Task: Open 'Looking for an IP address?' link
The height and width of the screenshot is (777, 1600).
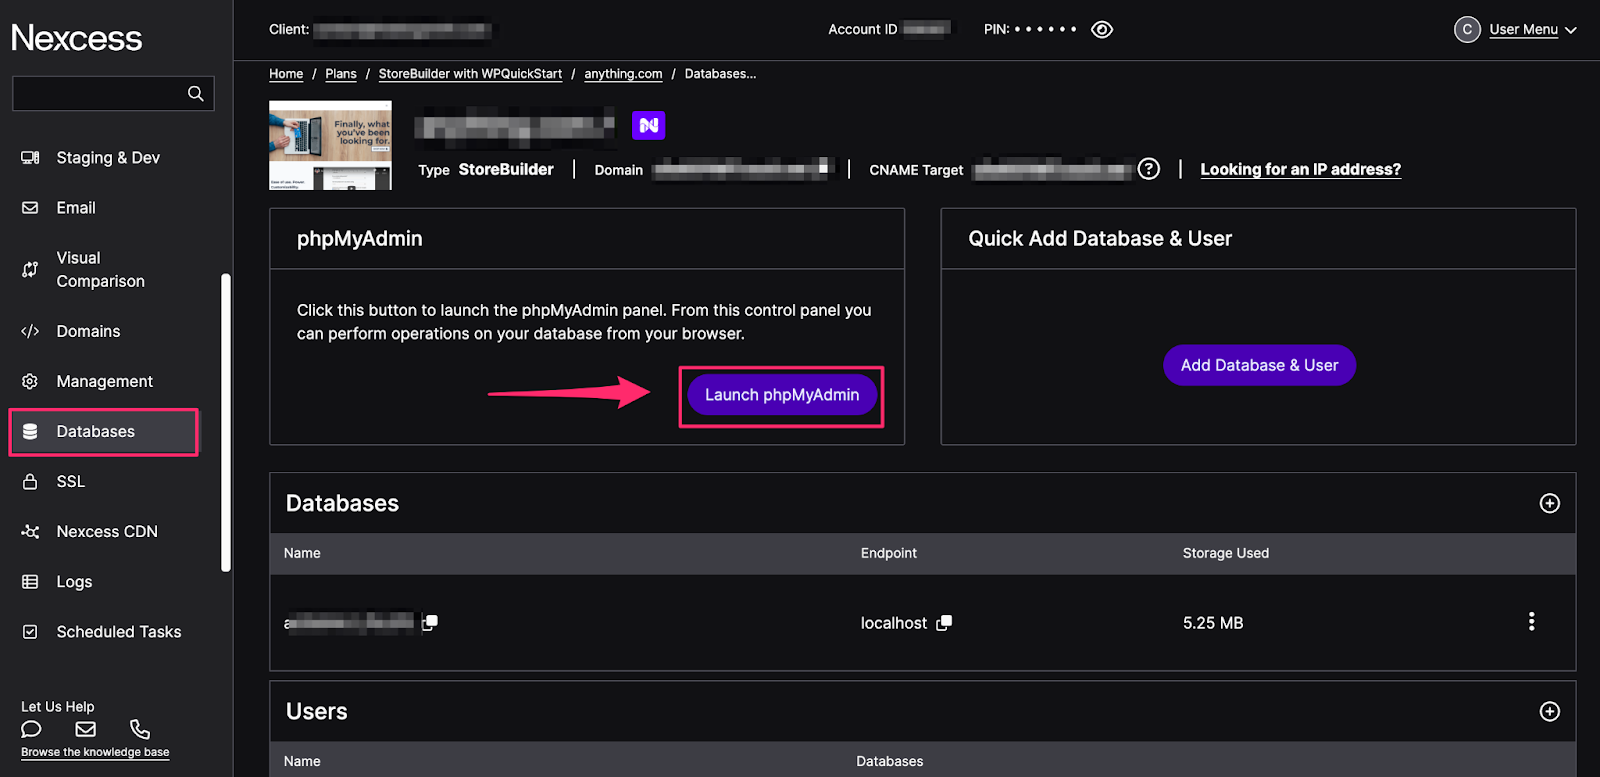Action: coord(1300,169)
